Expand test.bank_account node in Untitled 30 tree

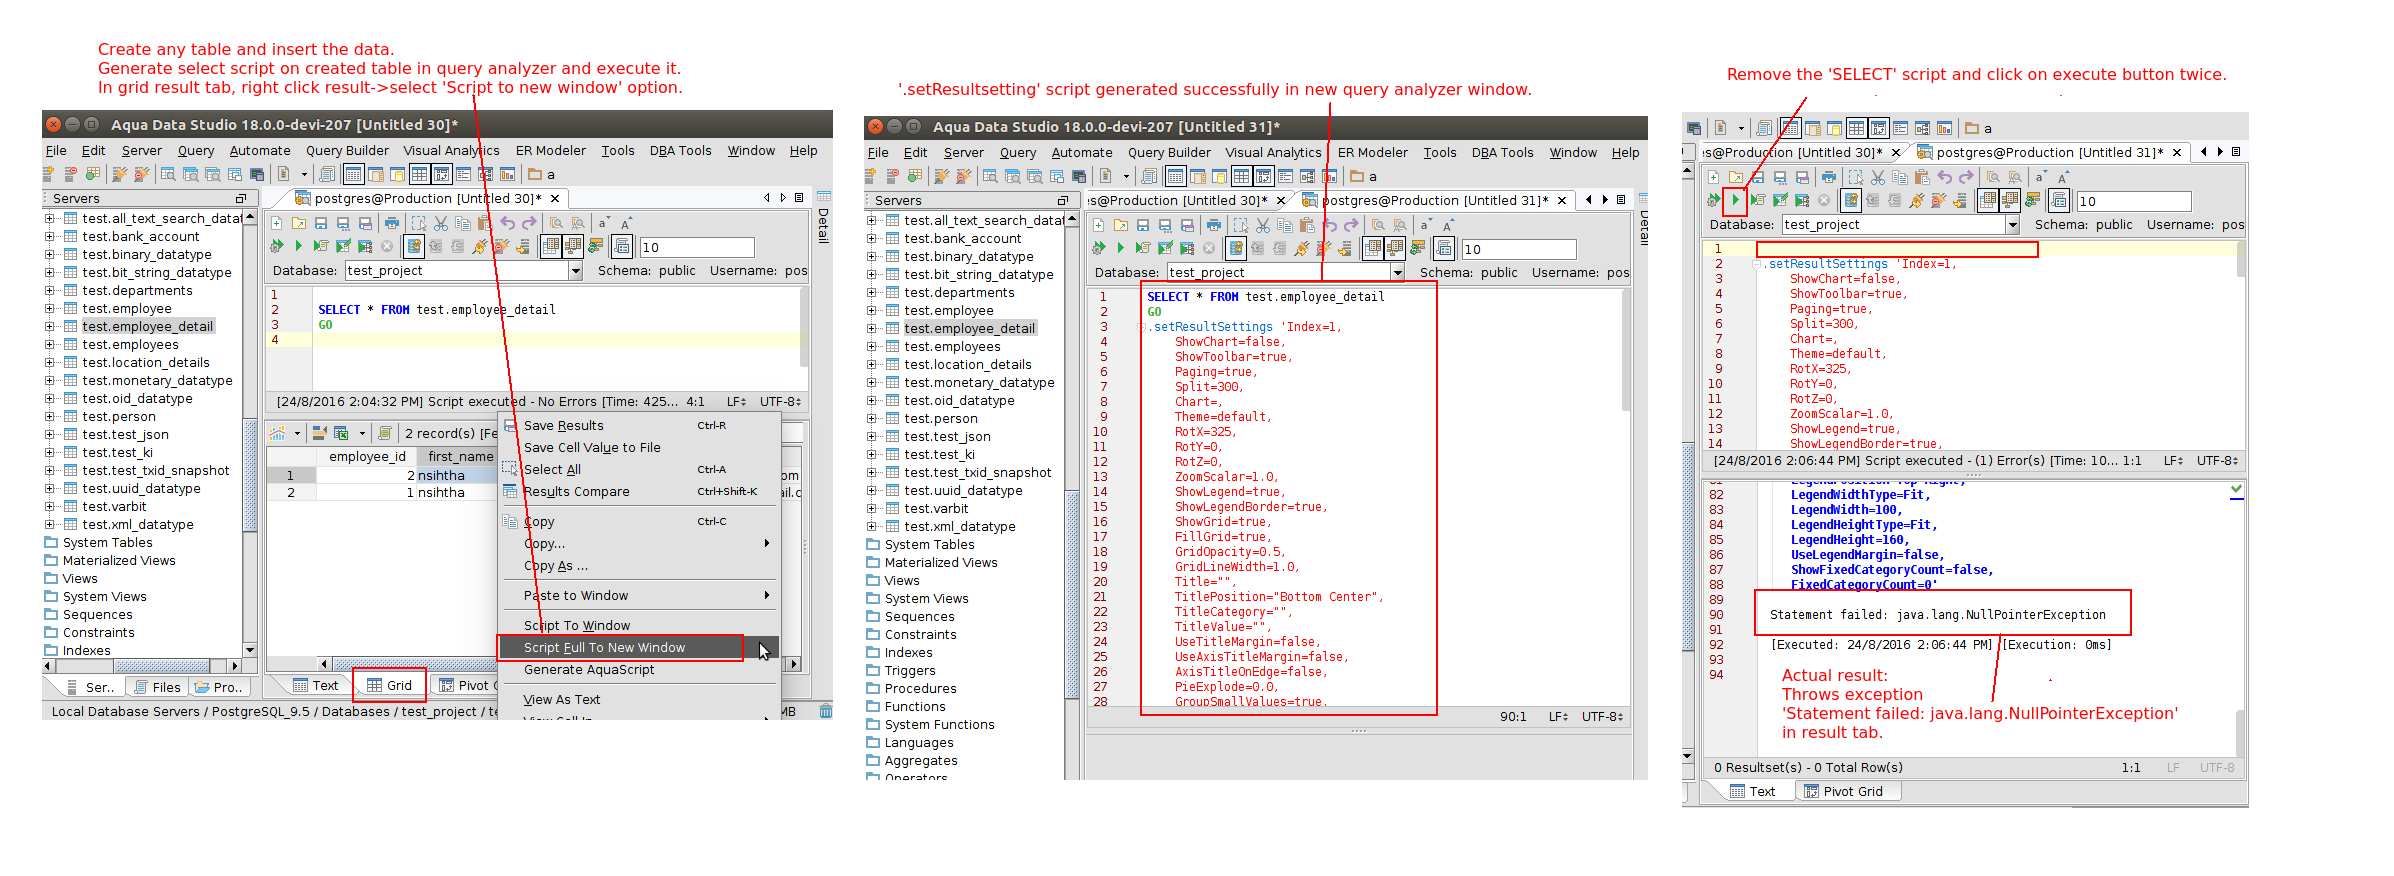(49, 236)
